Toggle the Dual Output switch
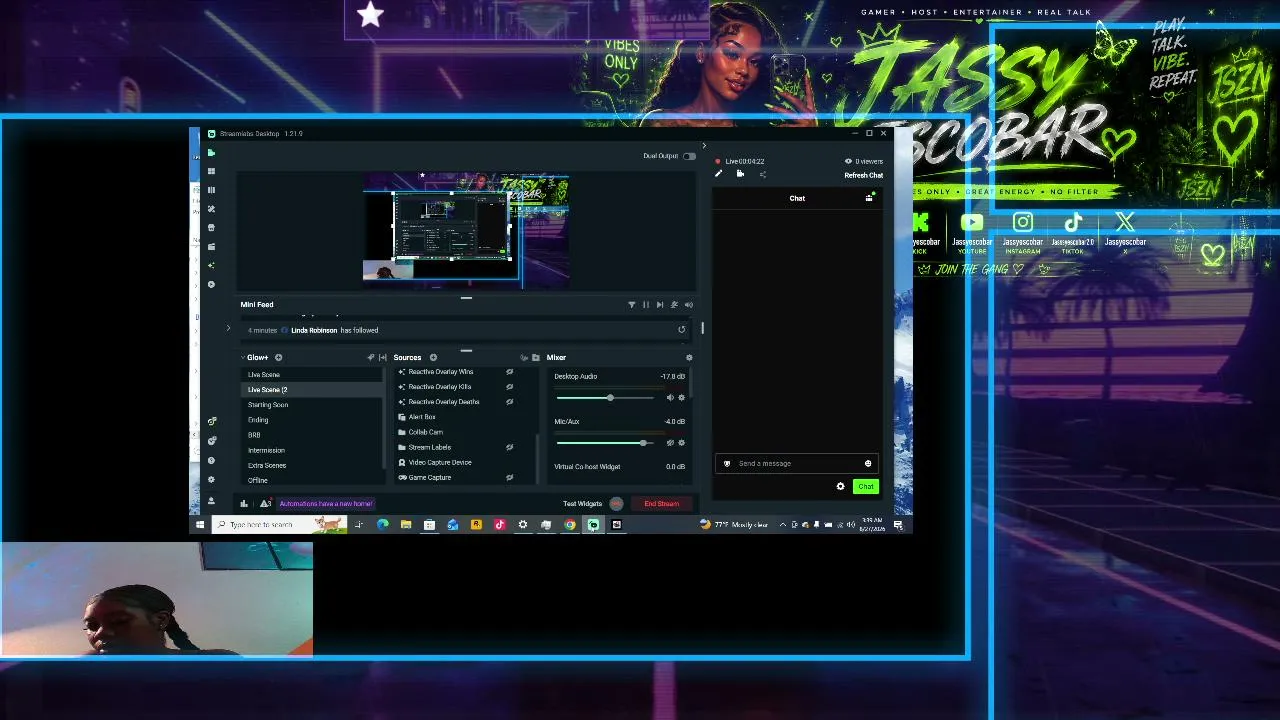Image resolution: width=1280 pixels, height=720 pixels. tap(689, 156)
